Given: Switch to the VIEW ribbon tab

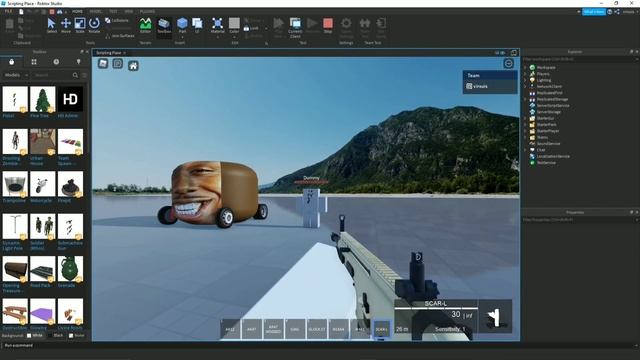Looking at the screenshot, I should 129,11.
